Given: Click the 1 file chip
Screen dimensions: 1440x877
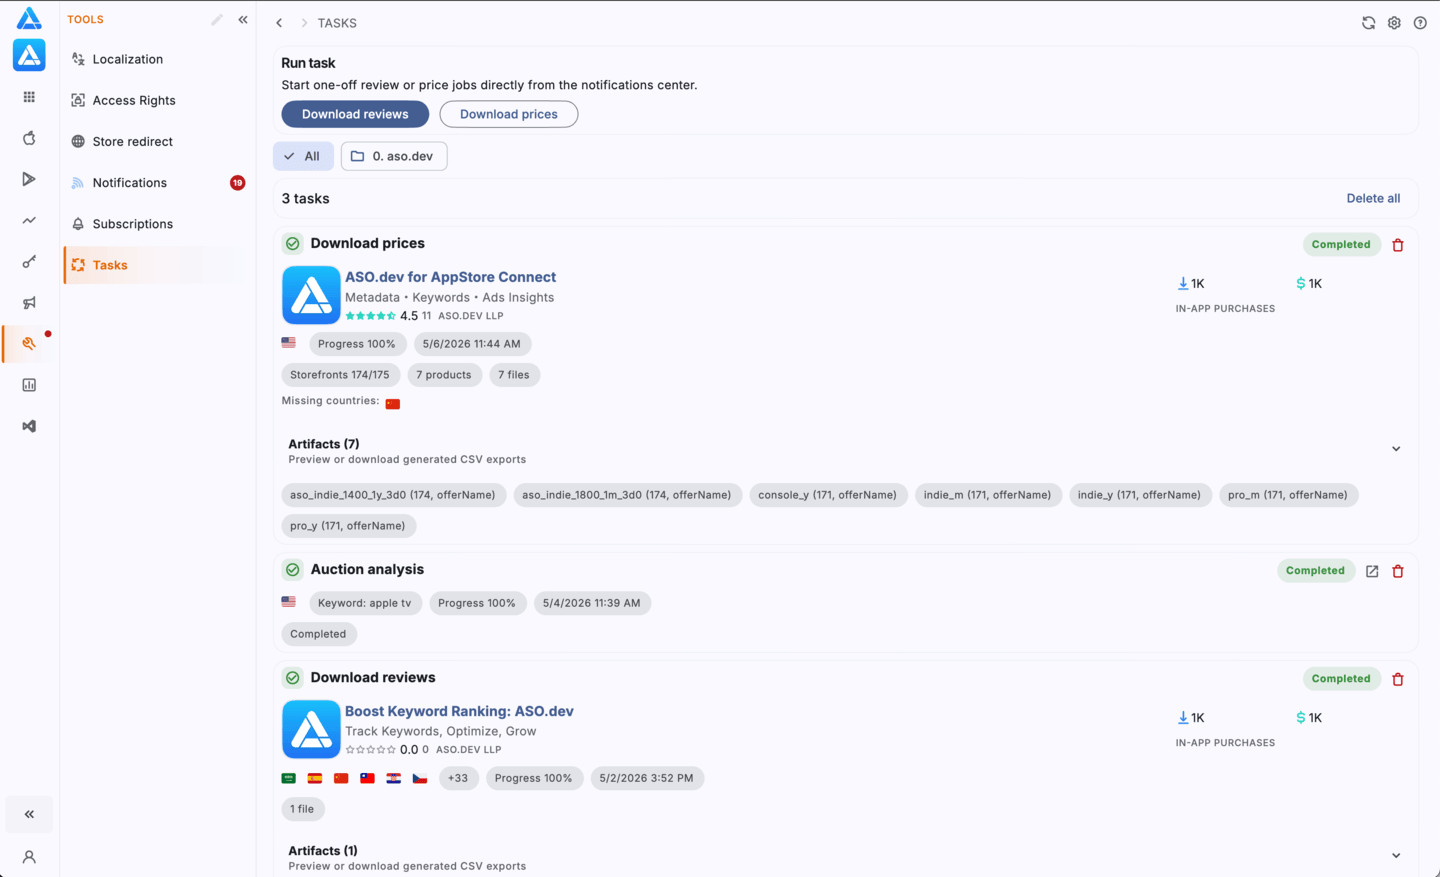Looking at the screenshot, I should (x=302, y=809).
